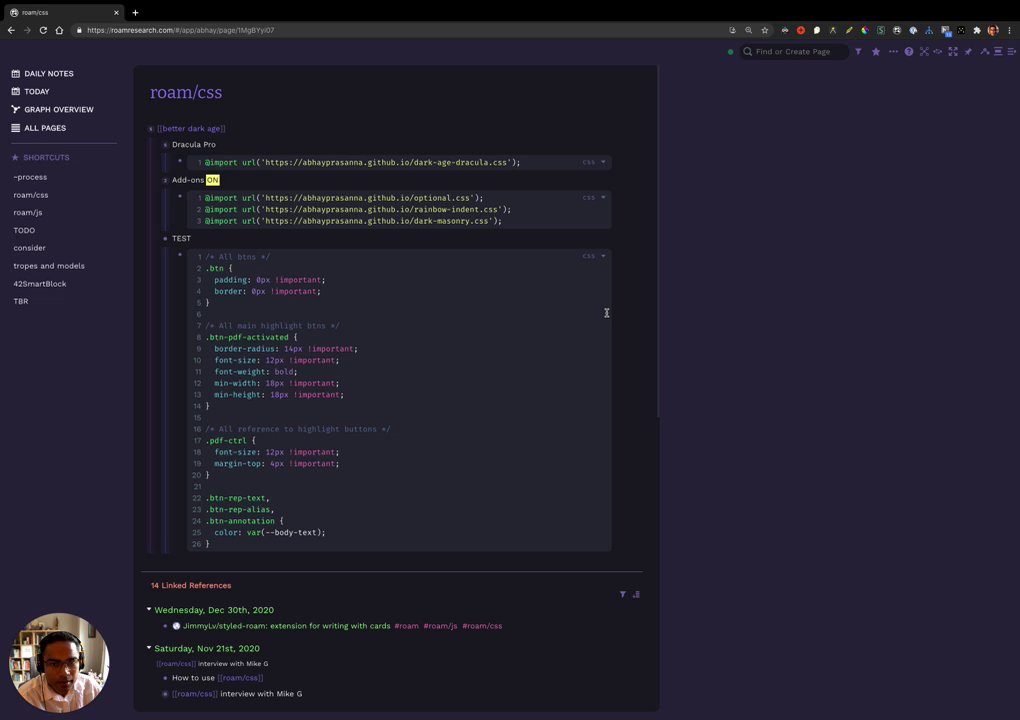Open the Chrome profile avatar
This screenshot has width=1020, height=720.
point(993,30)
